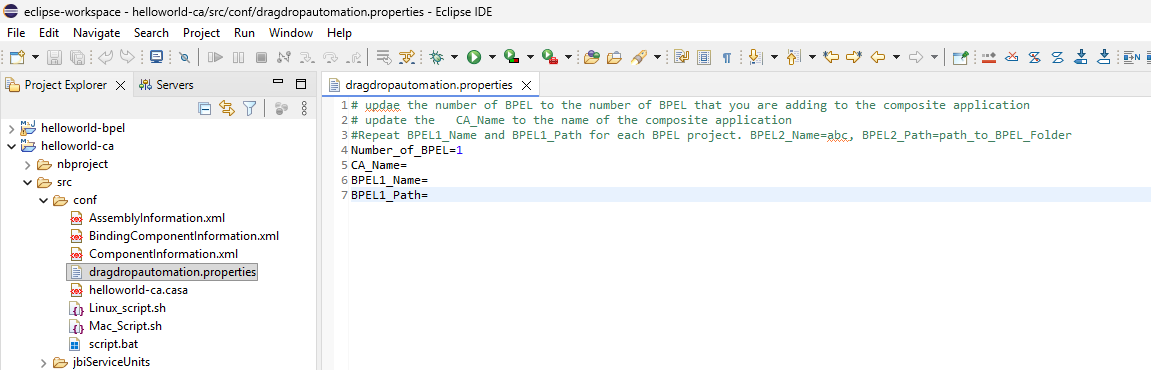Toggle Link with Editor in Project Explorer

point(228,109)
